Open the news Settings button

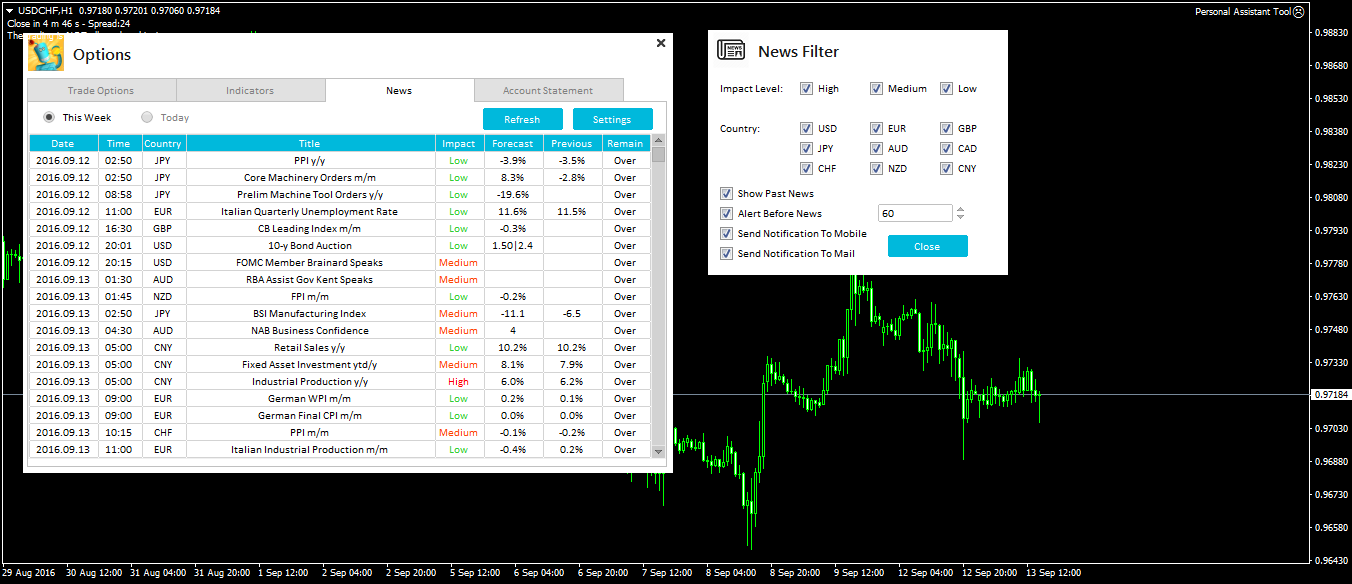(x=612, y=119)
